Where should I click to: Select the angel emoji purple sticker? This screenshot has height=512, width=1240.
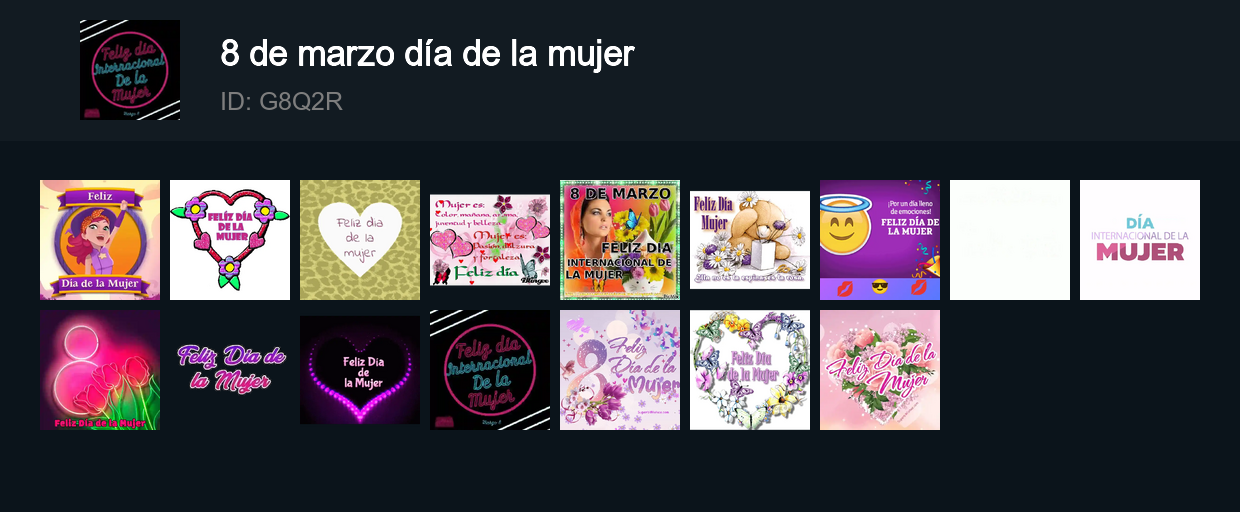click(880, 240)
